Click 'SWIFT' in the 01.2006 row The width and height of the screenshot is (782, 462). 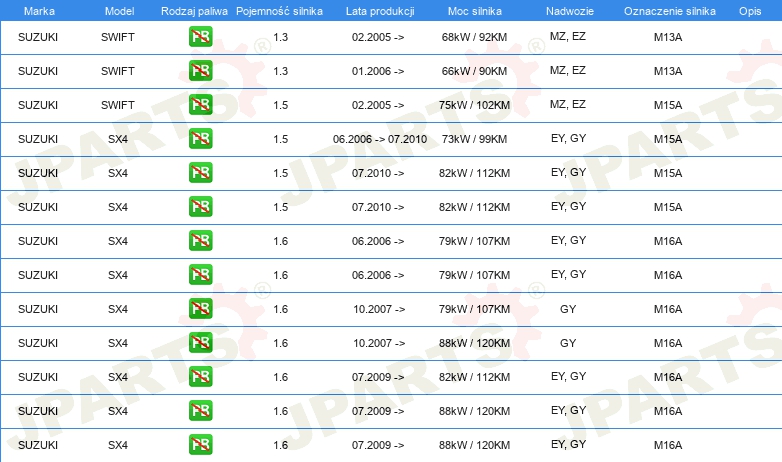click(118, 71)
